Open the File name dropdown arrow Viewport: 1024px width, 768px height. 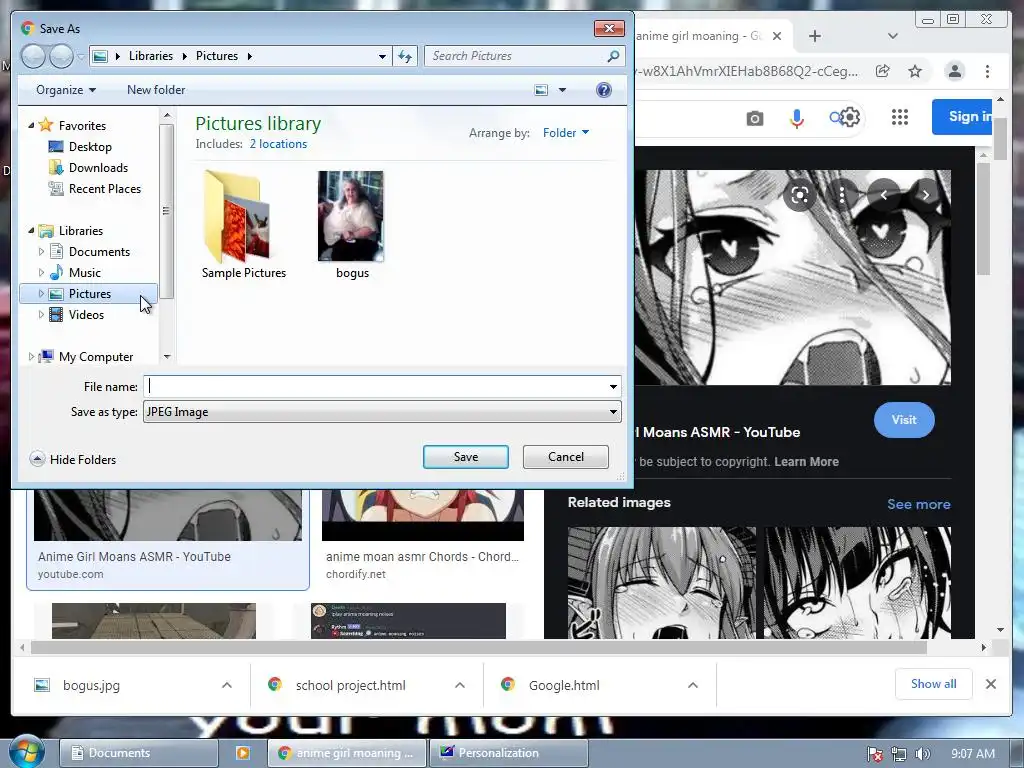(613, 387)
